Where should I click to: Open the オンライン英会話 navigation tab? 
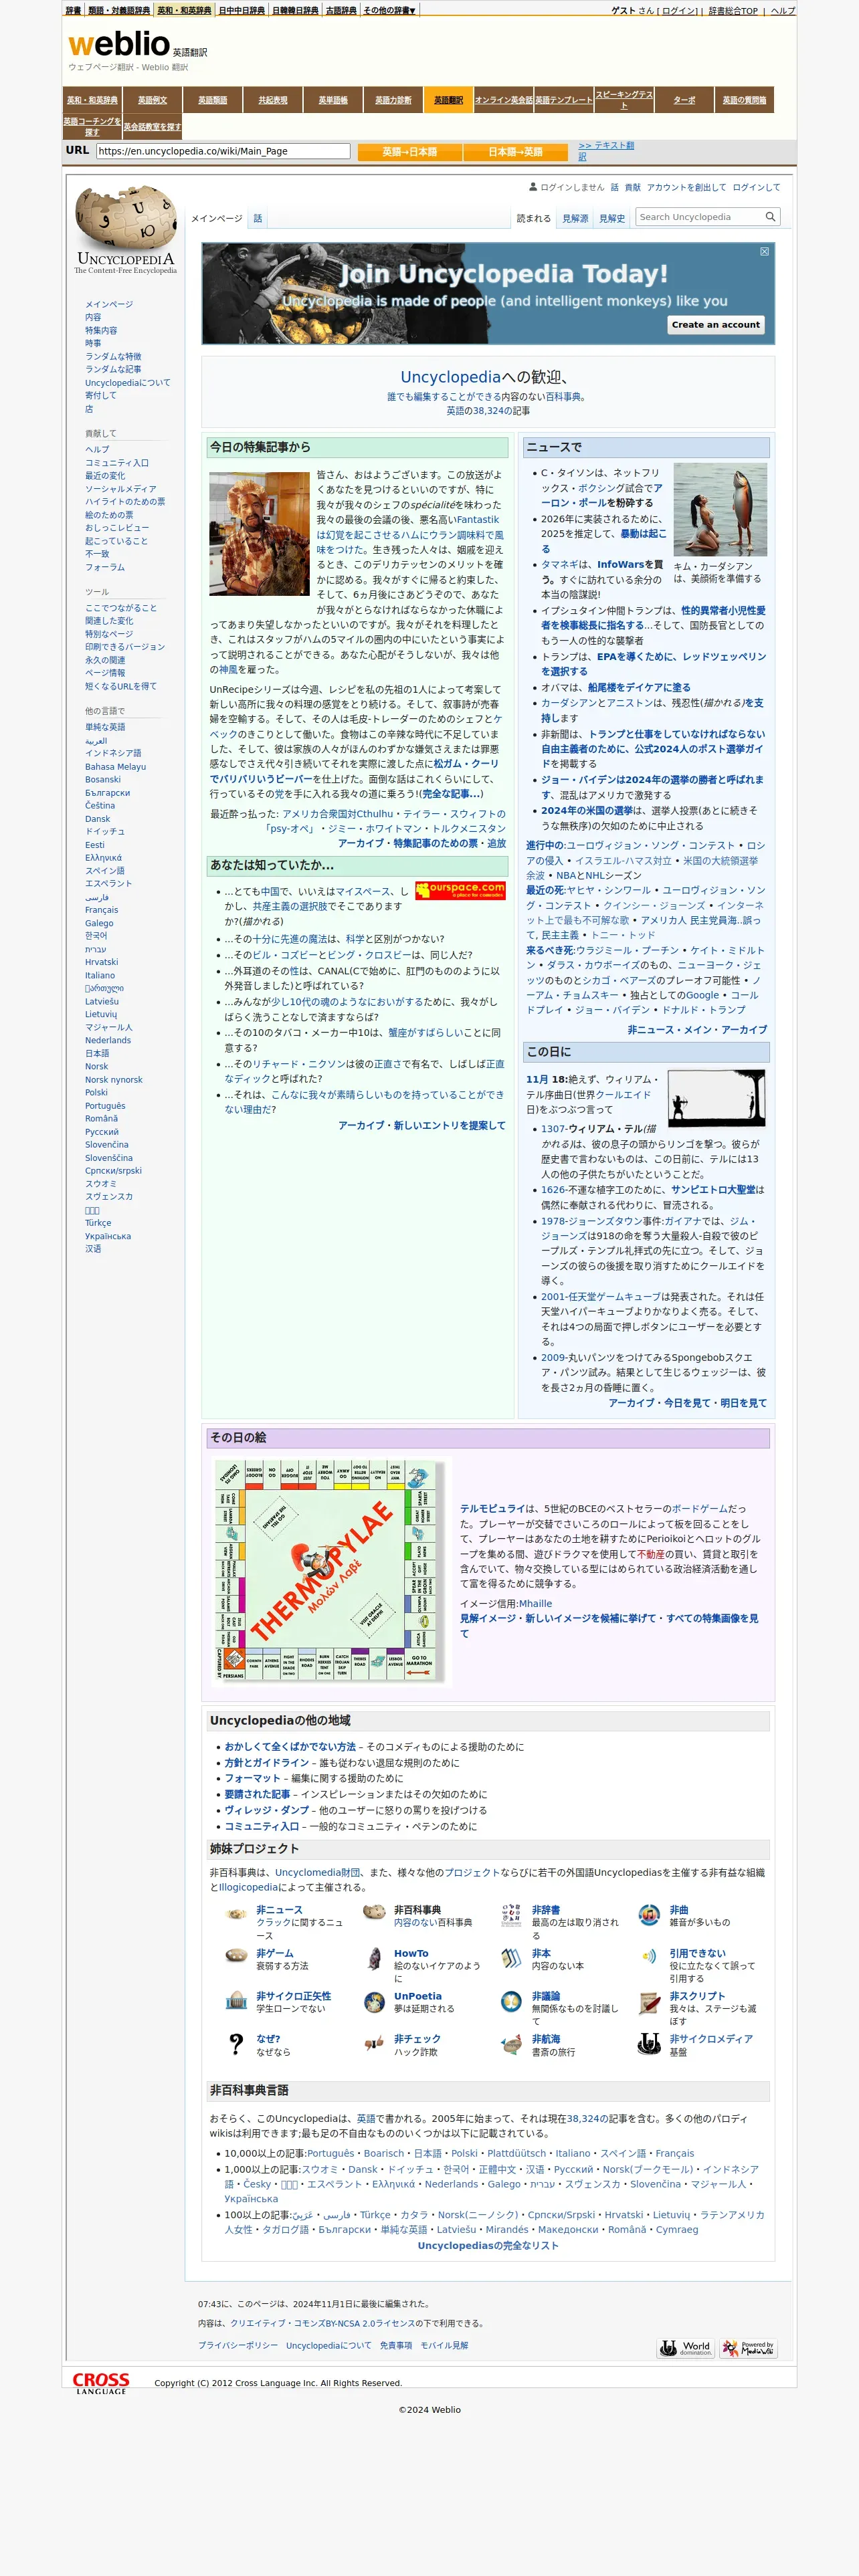pyautogui.click(x=503, y=100)
